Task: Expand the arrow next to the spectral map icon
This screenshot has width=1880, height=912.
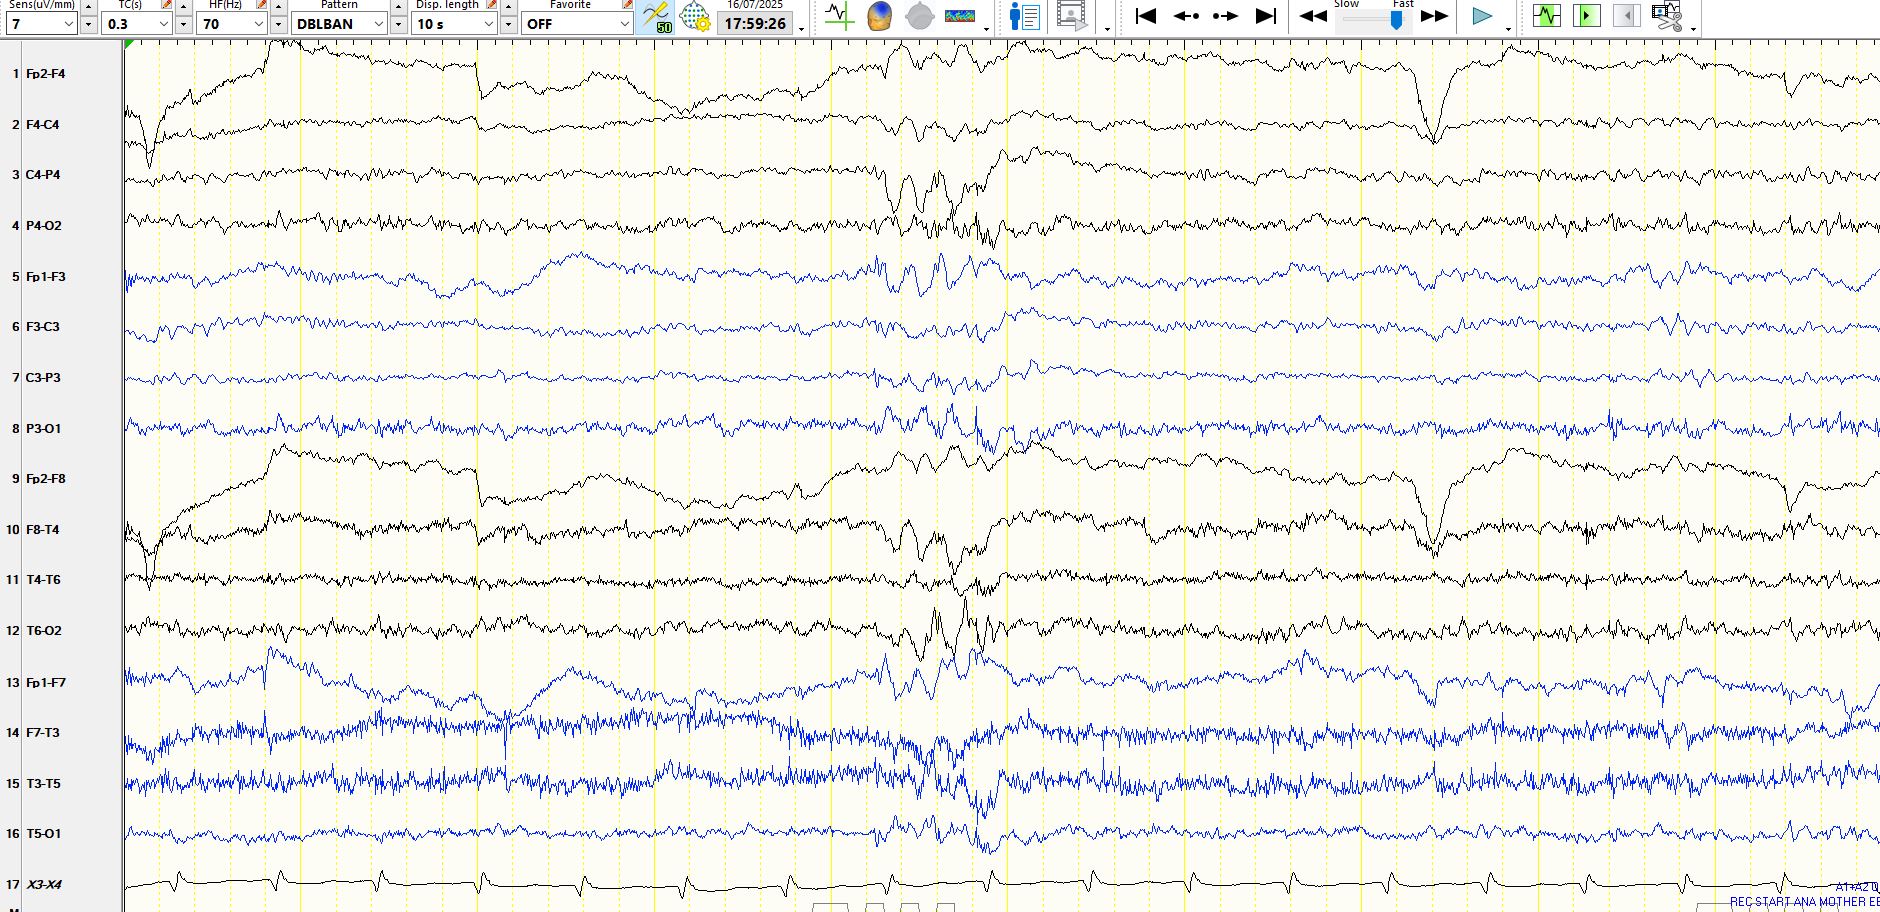Action: tap(987, 29)
